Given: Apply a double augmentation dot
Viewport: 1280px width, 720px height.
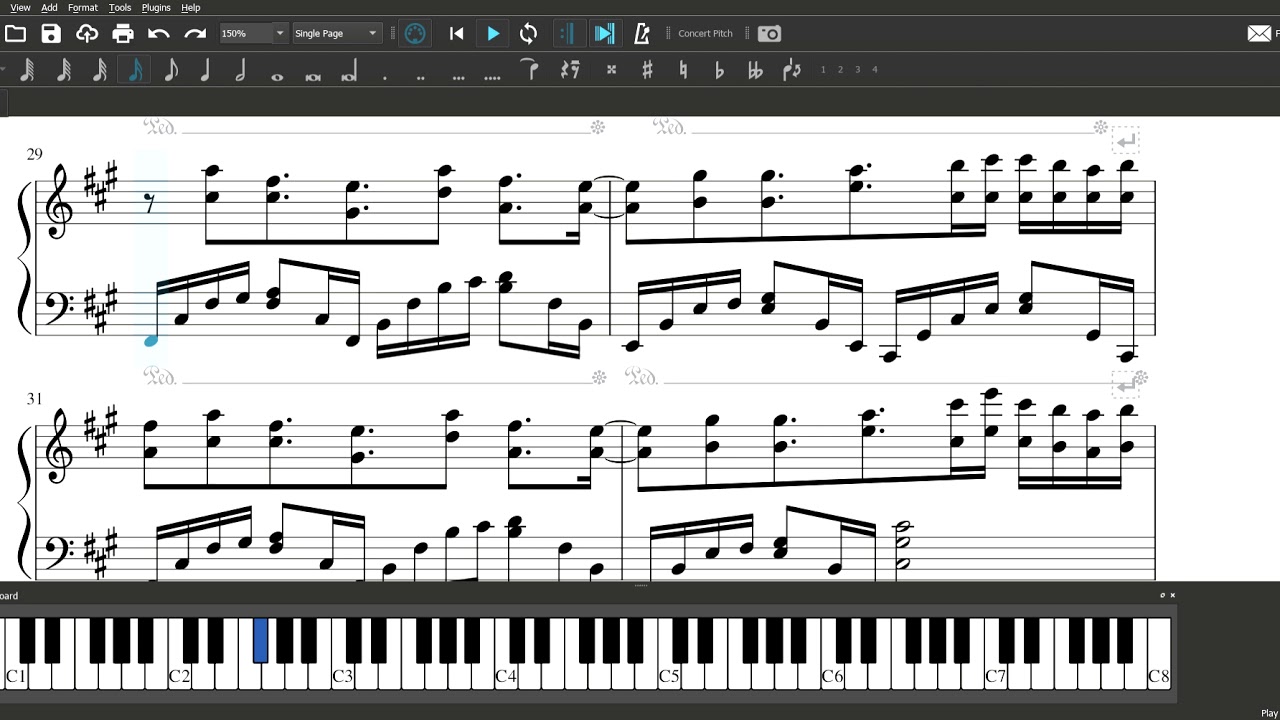Looking at the screenshot, I should (420, 76).
